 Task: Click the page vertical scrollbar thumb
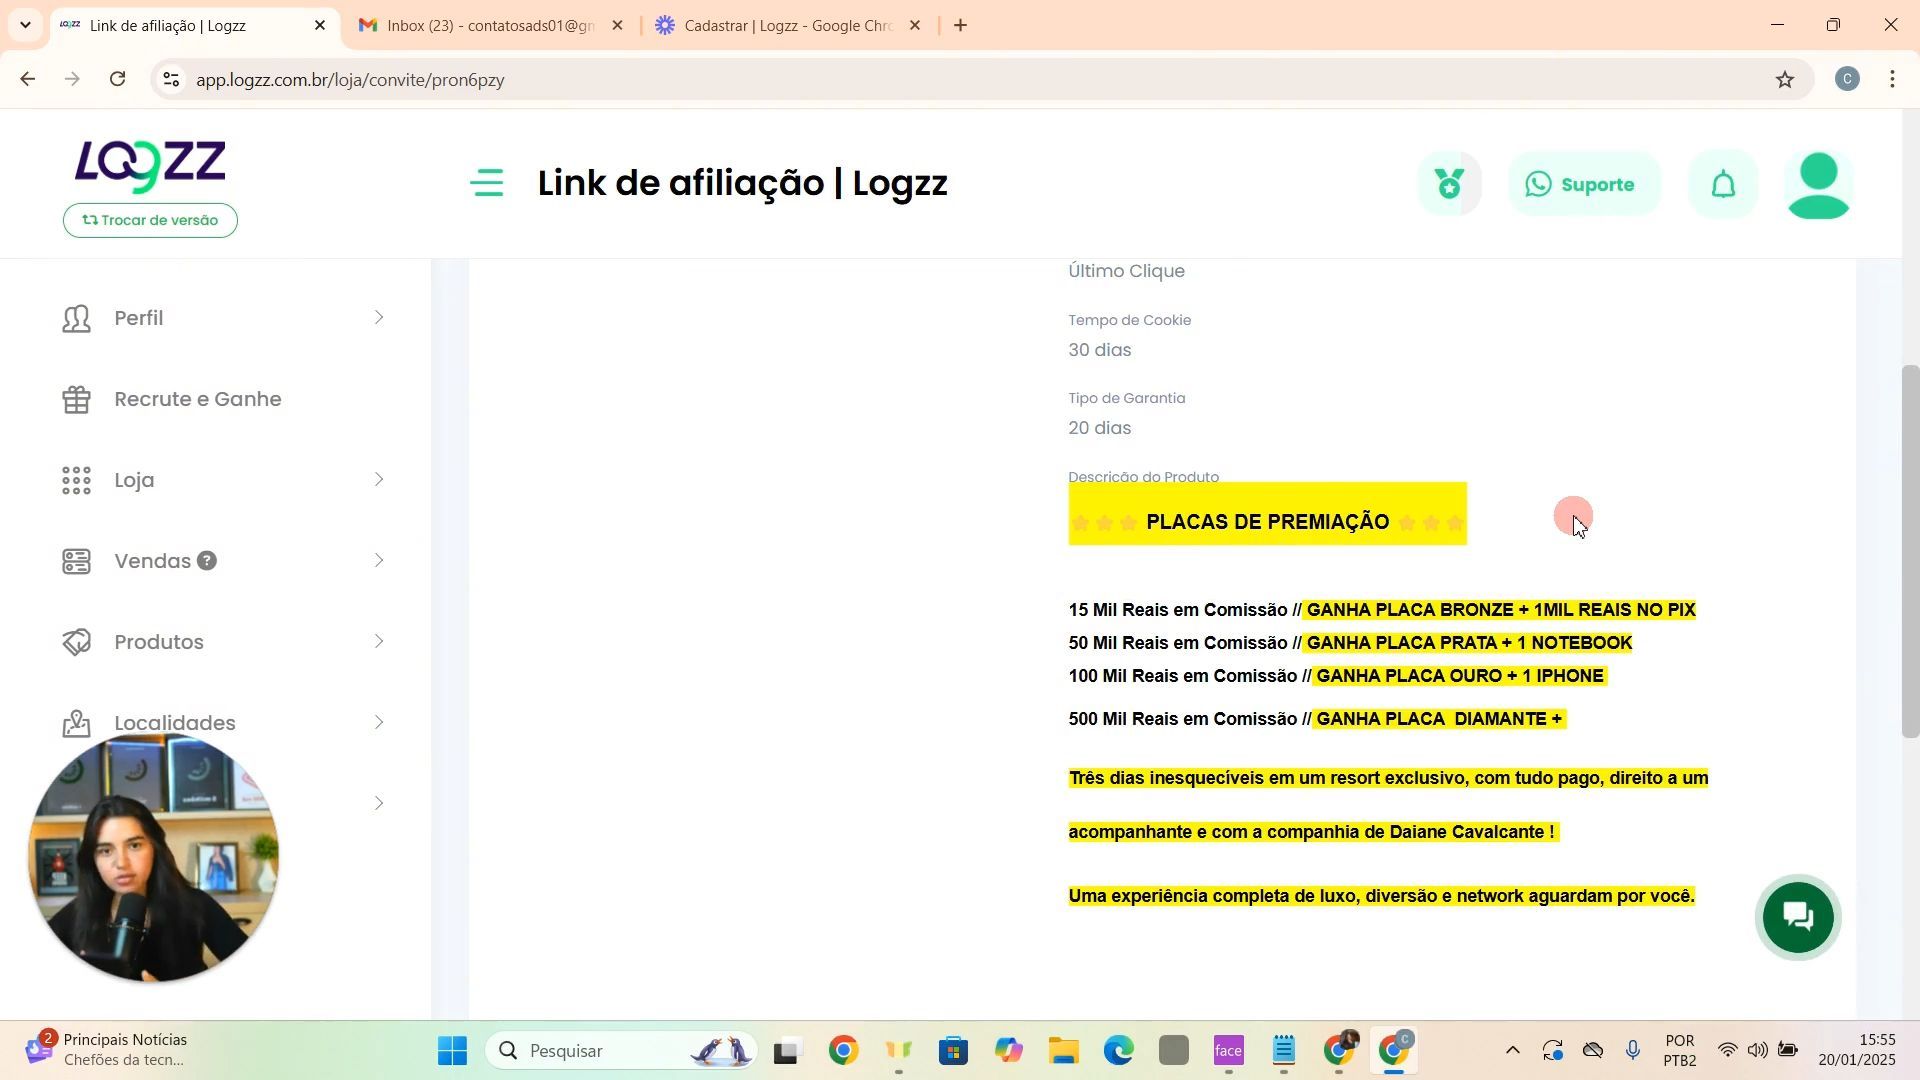click(x=1910, y=551)
